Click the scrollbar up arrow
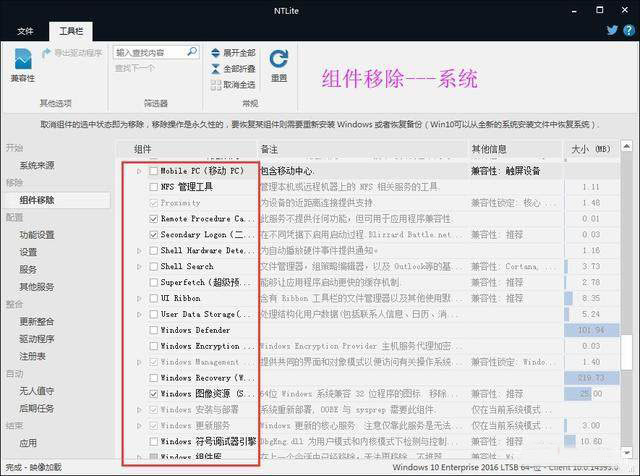The height and width of the screenshot is (476, 640). click(x=627, y=146)
